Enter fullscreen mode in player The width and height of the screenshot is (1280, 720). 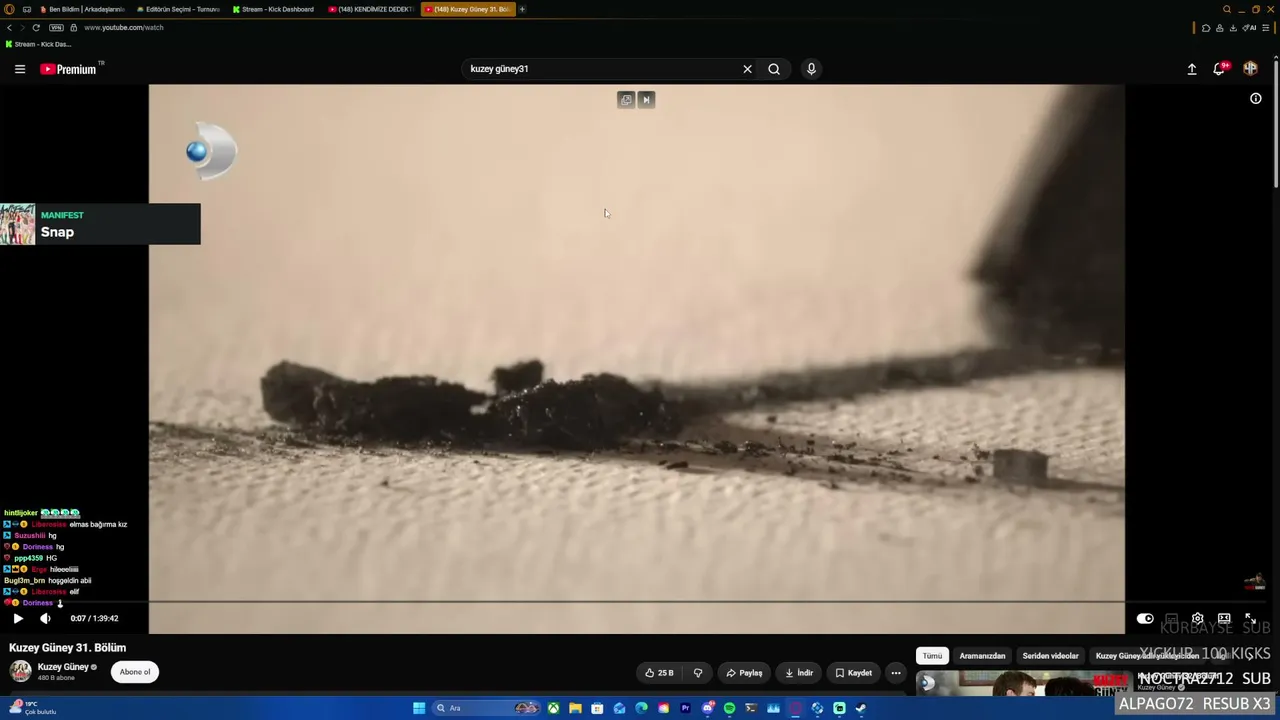1250,619
